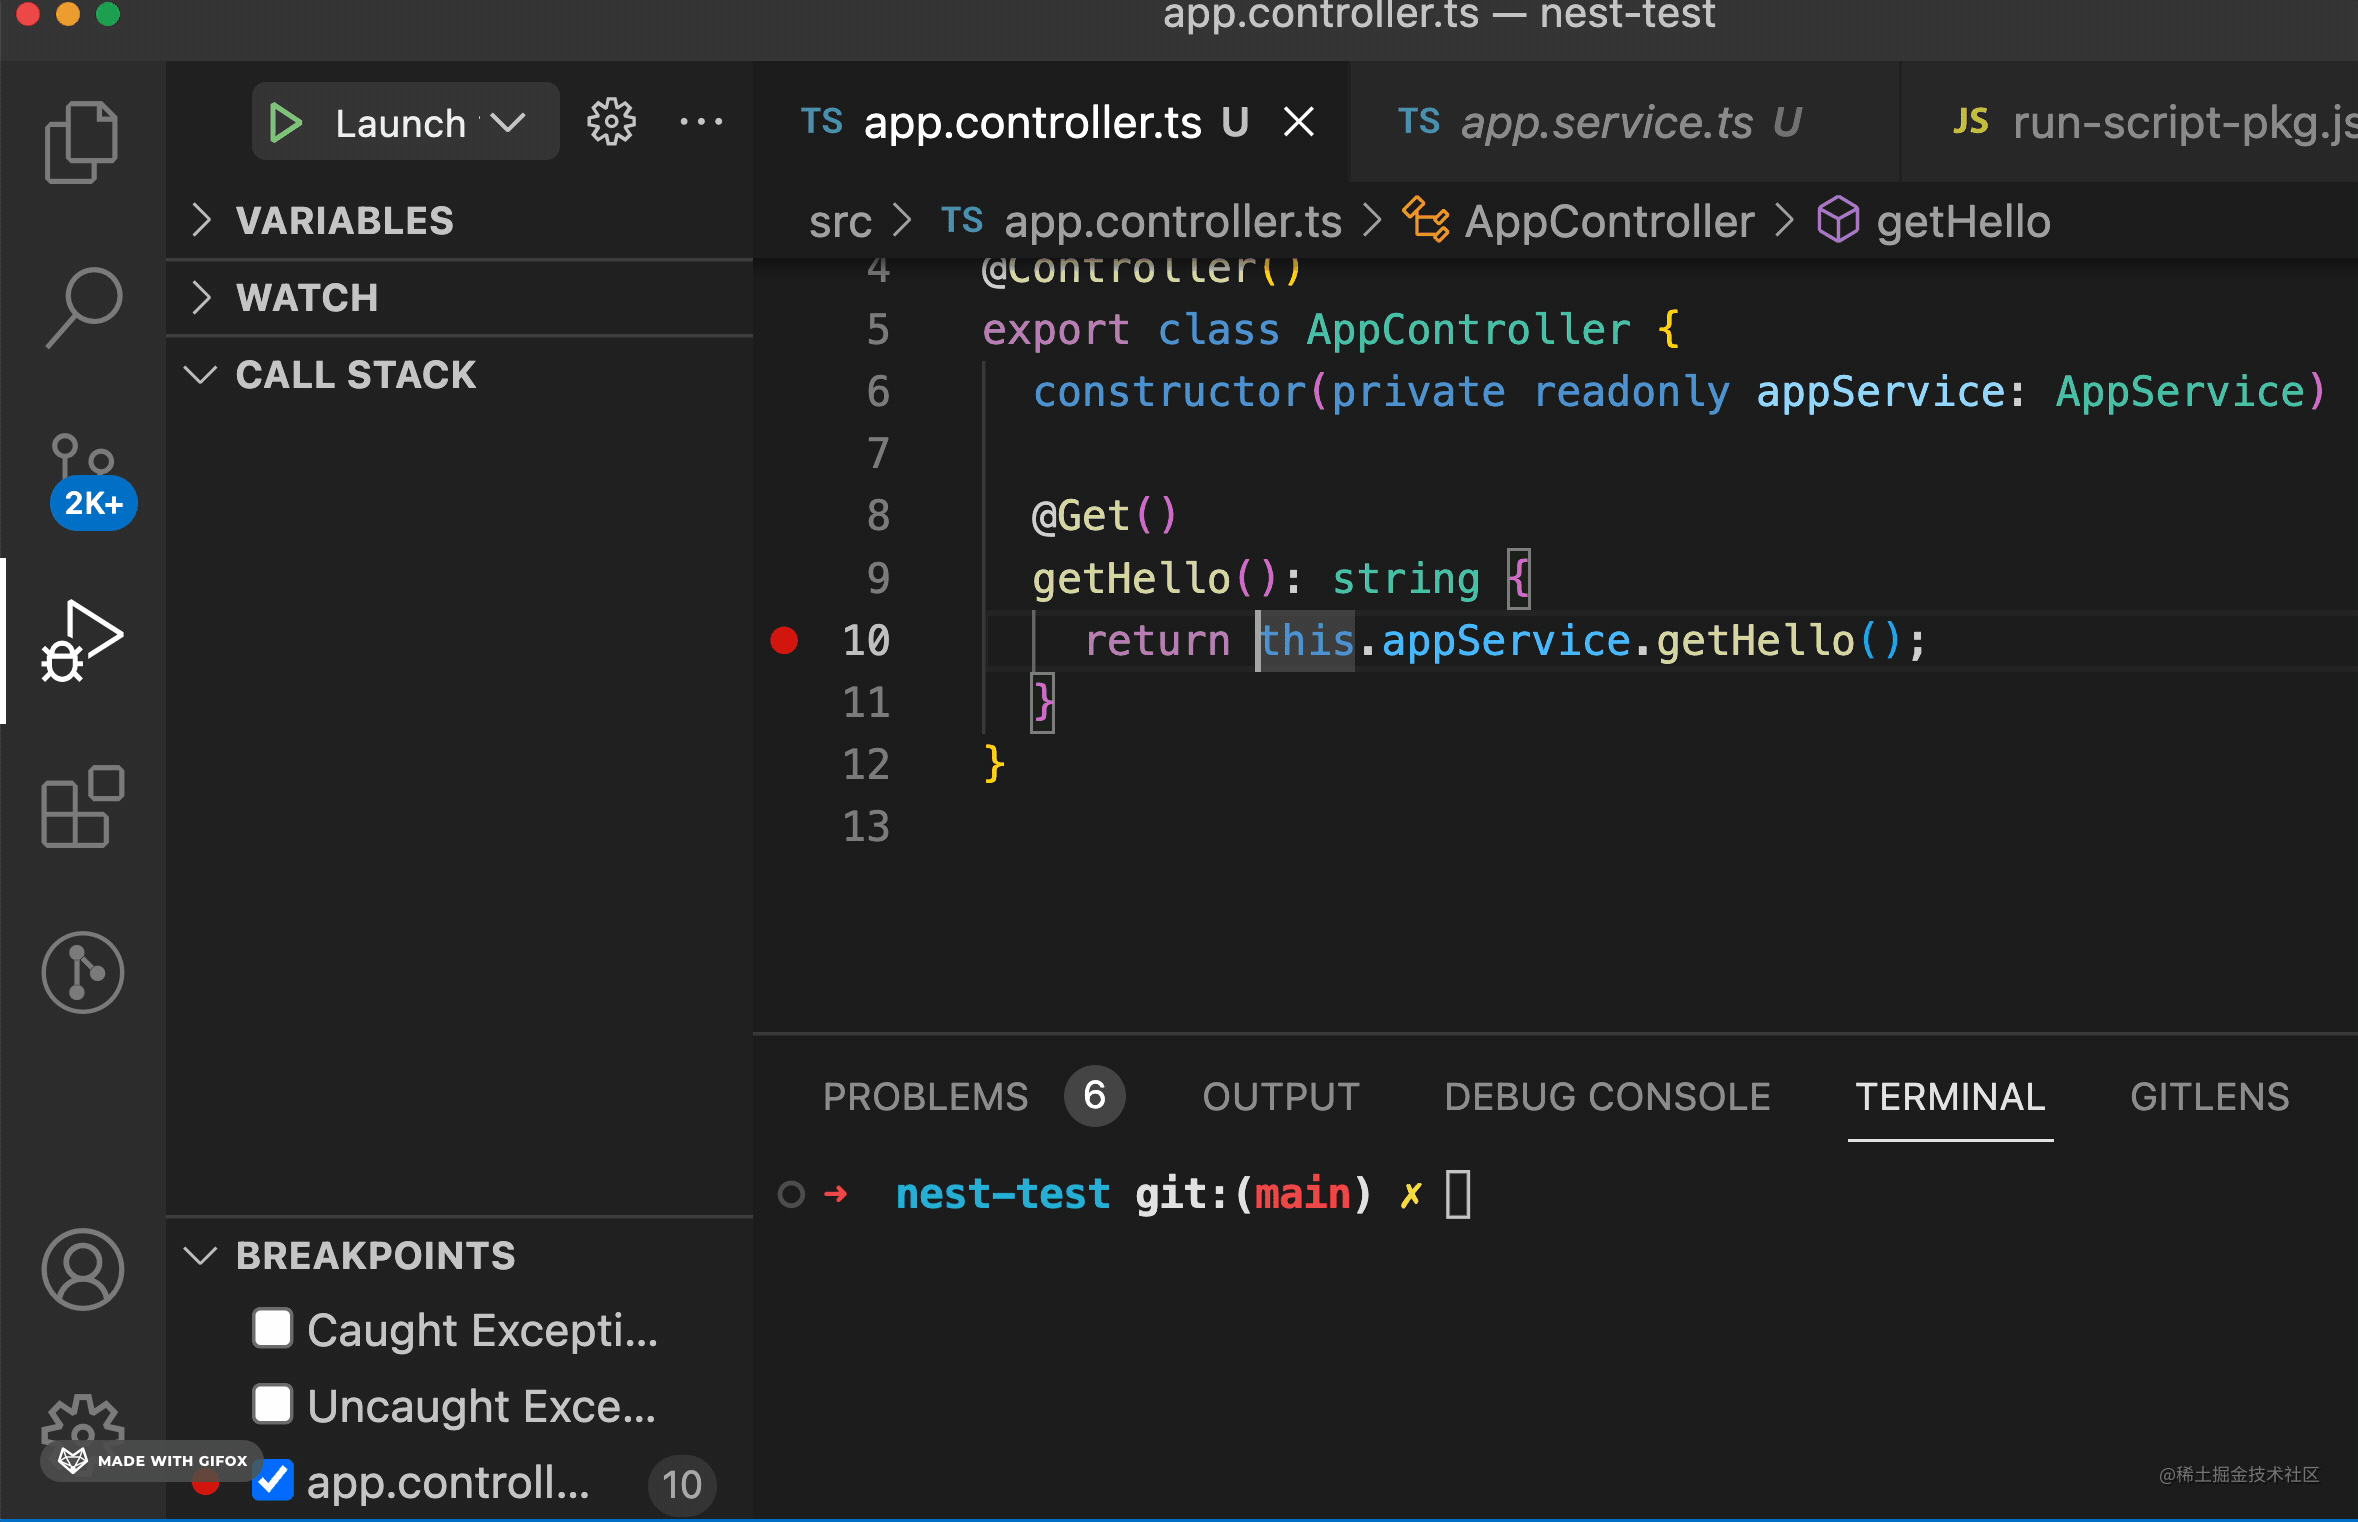
Task: Open launch.json with the gear icon
Action: point(611,123)
